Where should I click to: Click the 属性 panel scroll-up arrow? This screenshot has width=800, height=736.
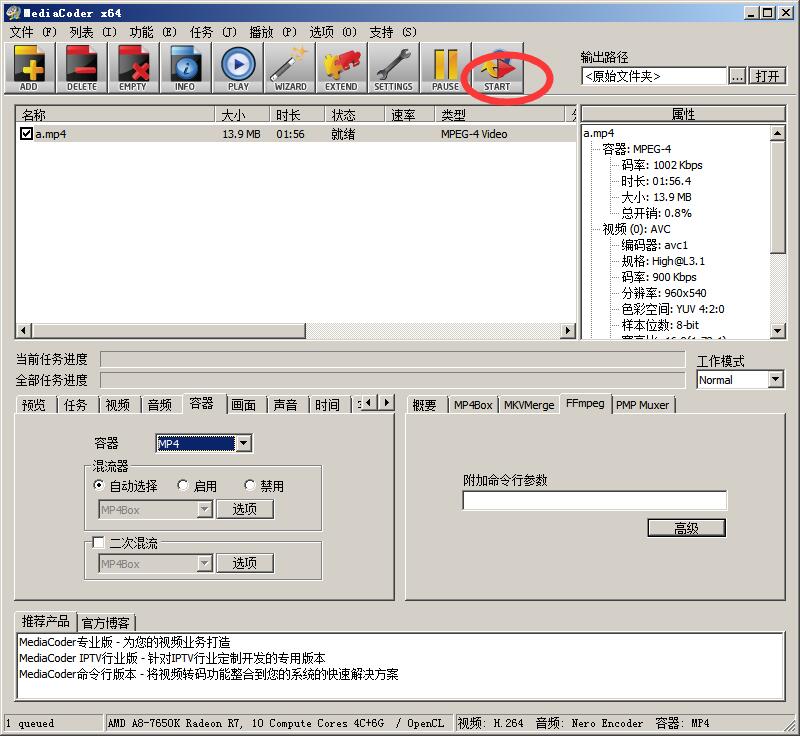[x=777, y=133]
